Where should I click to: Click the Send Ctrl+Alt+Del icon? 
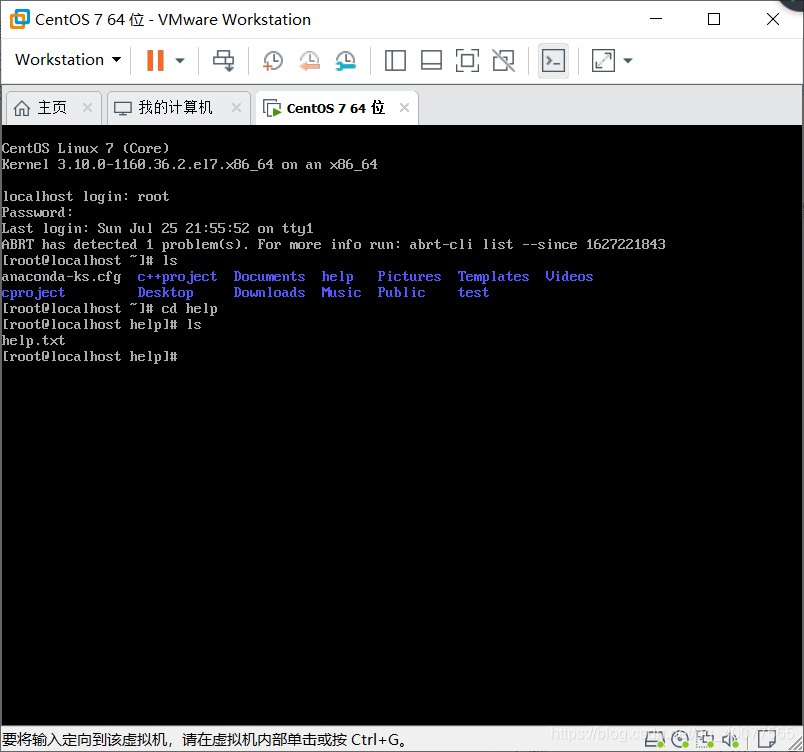(x=224, y=60)
